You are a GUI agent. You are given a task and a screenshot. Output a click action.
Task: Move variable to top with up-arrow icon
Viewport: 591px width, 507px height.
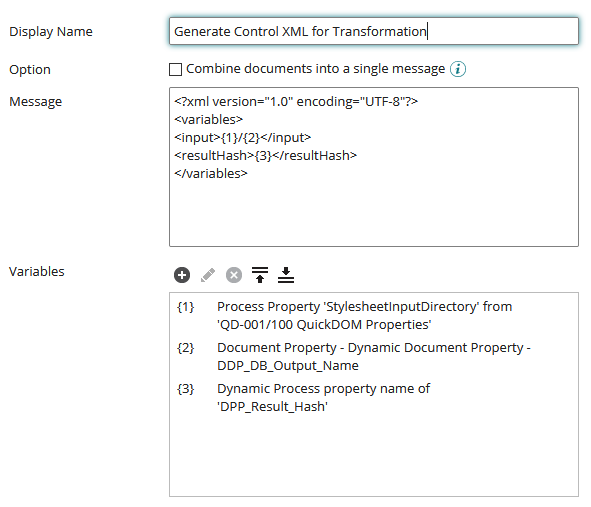pyautogui.click(x=260, y=275)
